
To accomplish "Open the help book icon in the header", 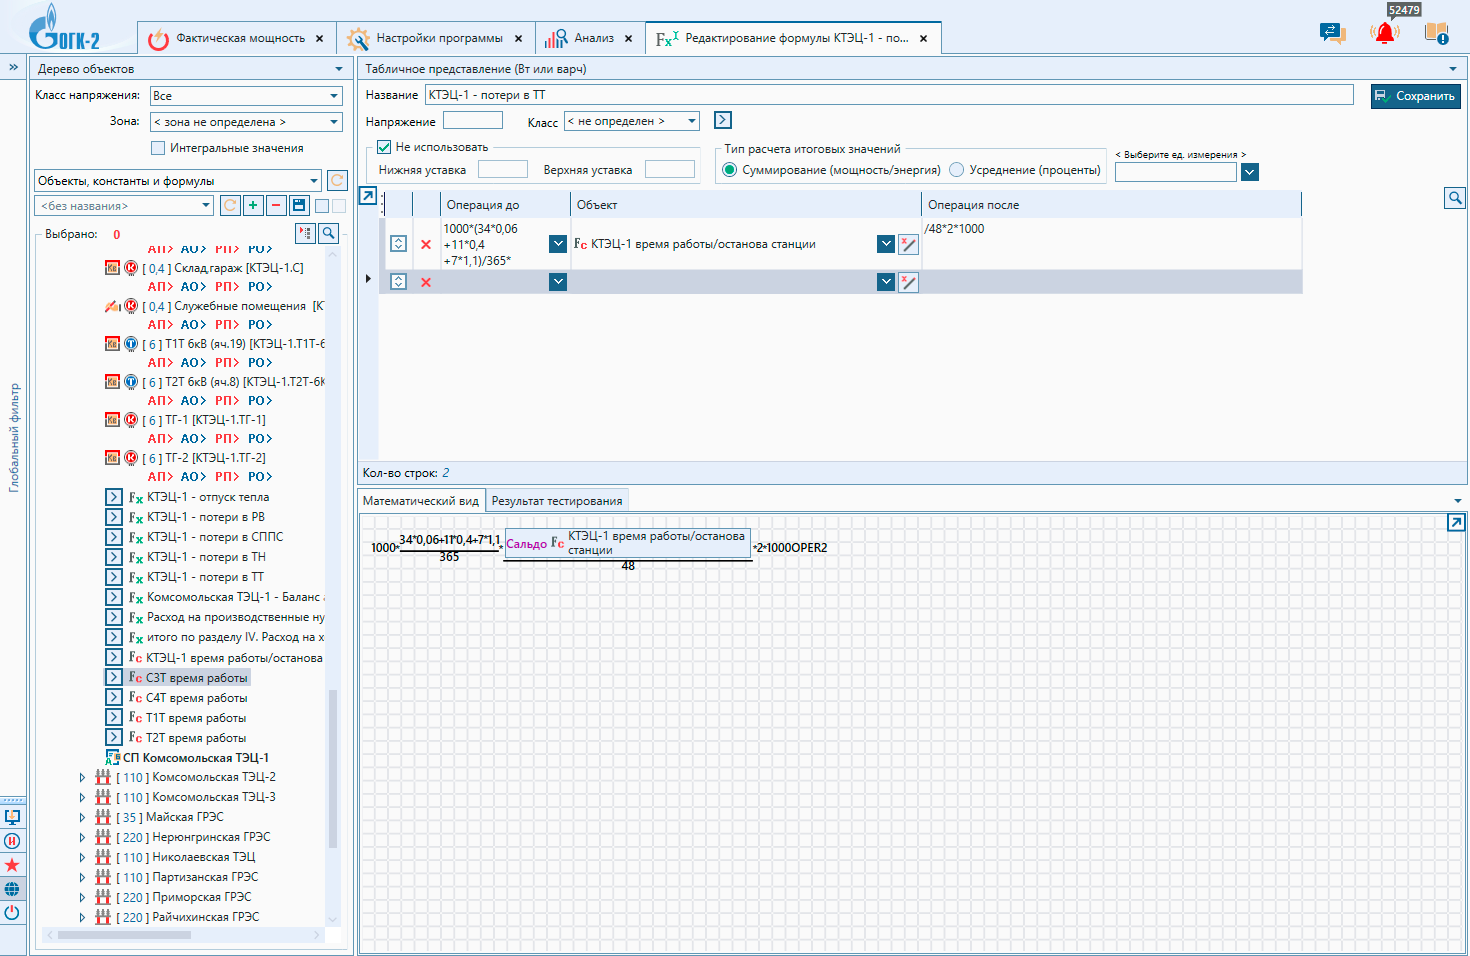I will pyautogui.click(x=1437, y=33).
